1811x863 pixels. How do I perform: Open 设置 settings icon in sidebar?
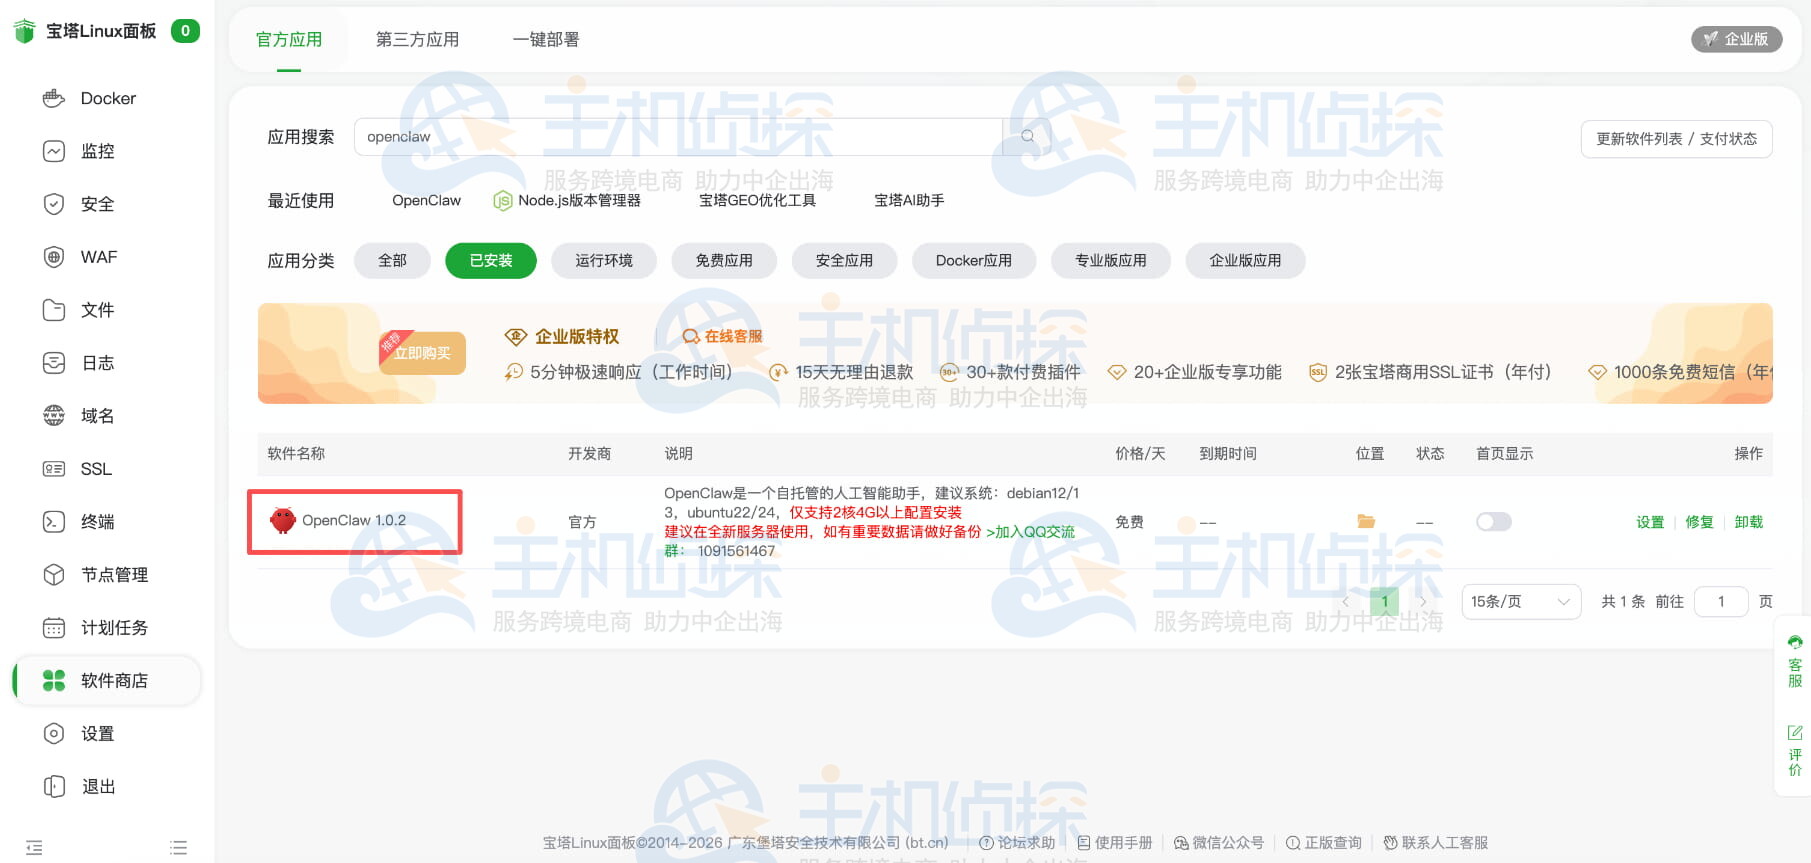(54, 734)
